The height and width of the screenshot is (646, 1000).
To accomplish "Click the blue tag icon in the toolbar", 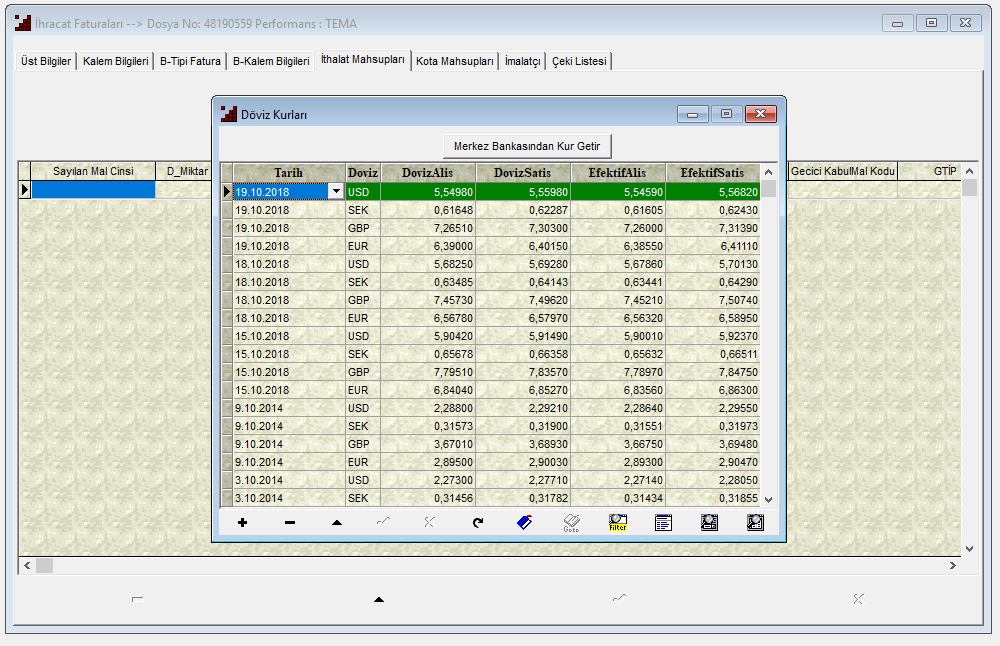I will 524,522.
